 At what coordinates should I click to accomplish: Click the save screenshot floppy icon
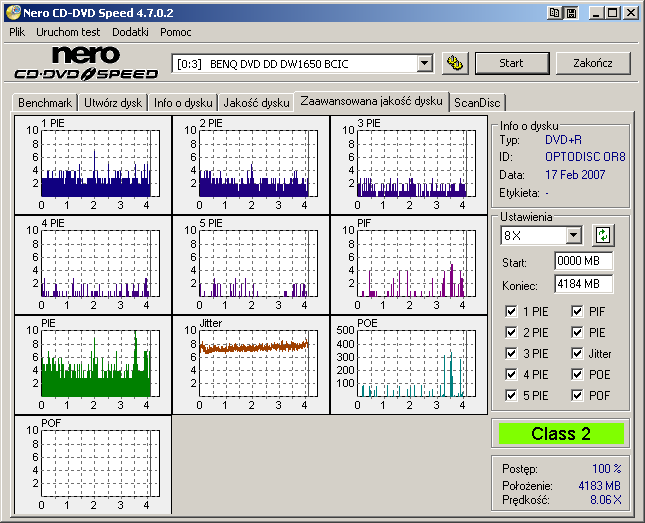[x=571, y=13]
